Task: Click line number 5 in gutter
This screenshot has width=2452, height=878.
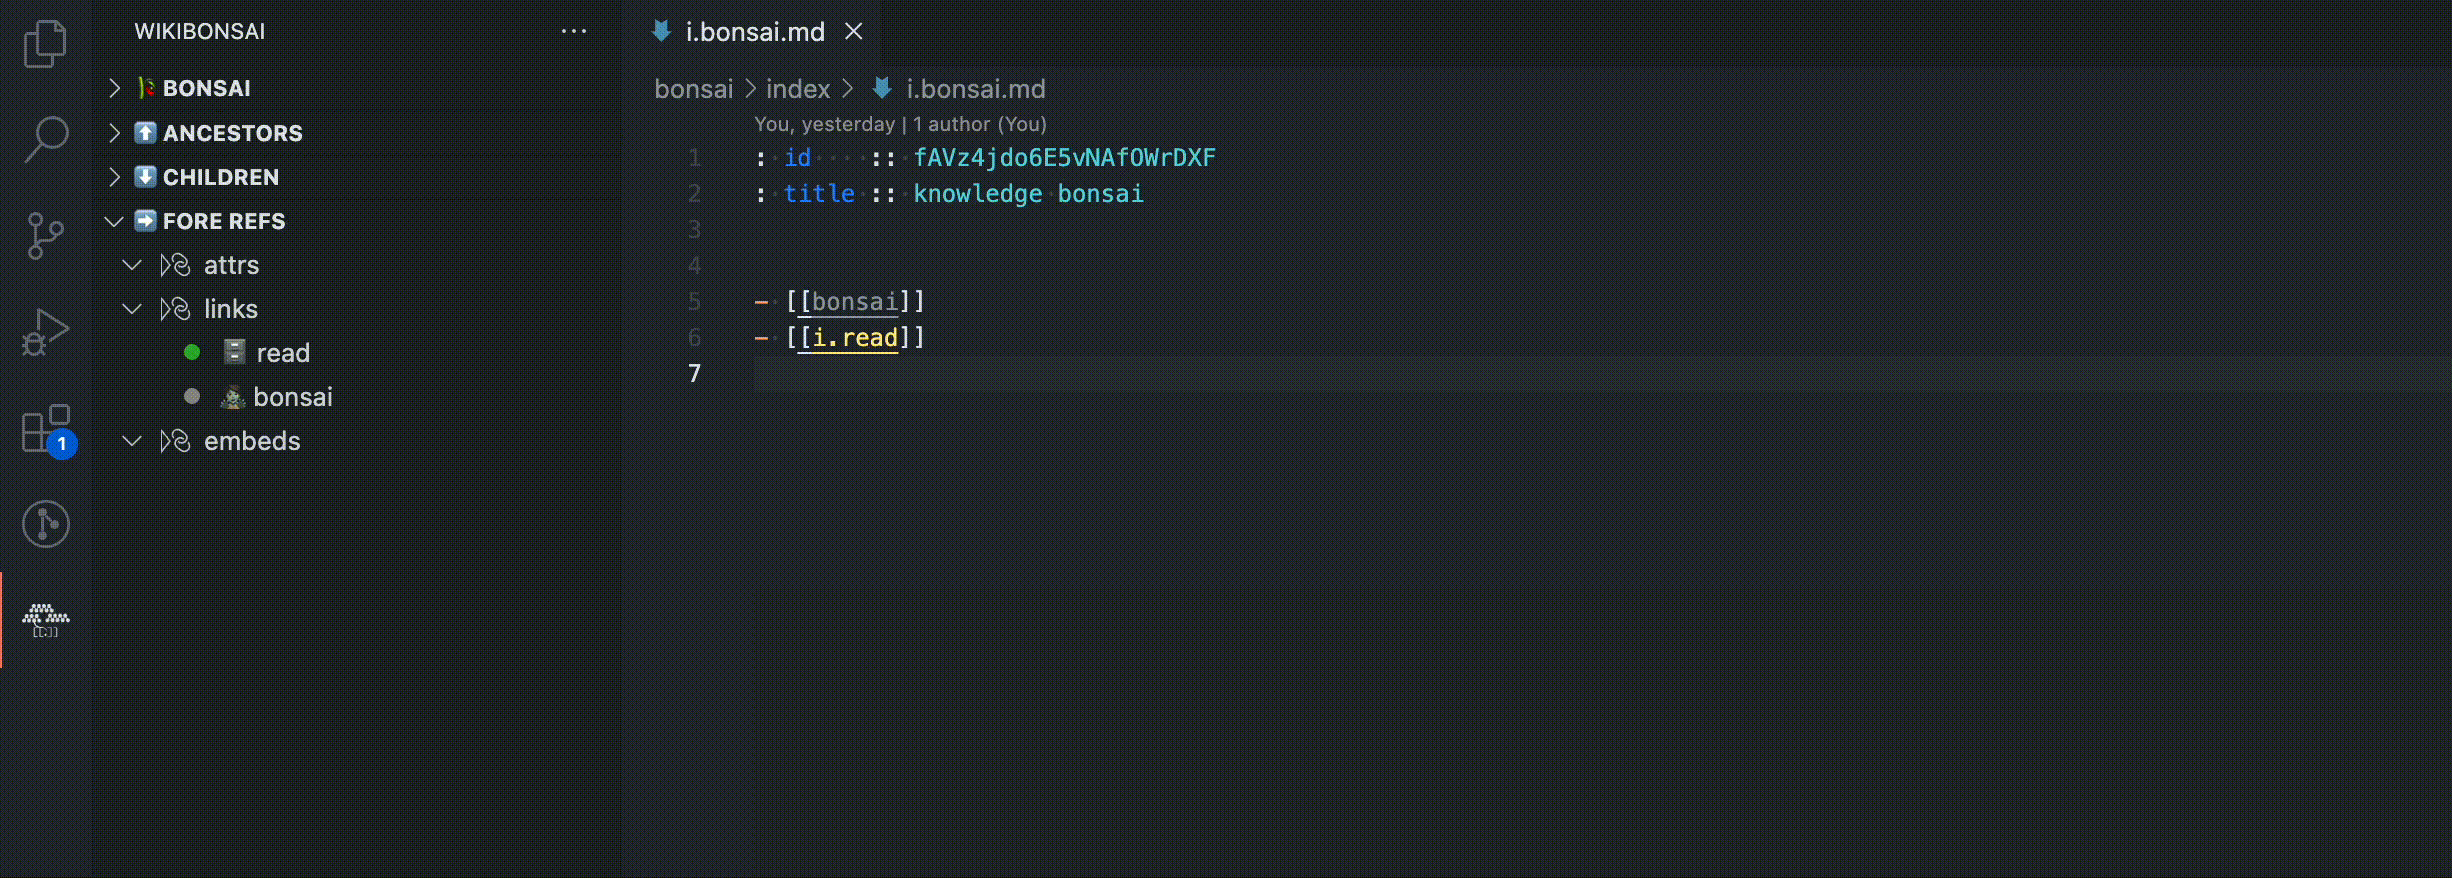Action: (694, 302)
